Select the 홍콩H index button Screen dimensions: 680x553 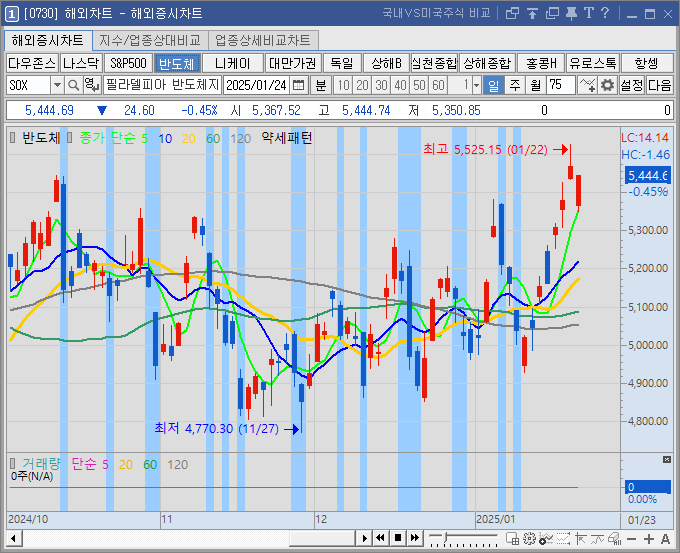coord(541,63)
